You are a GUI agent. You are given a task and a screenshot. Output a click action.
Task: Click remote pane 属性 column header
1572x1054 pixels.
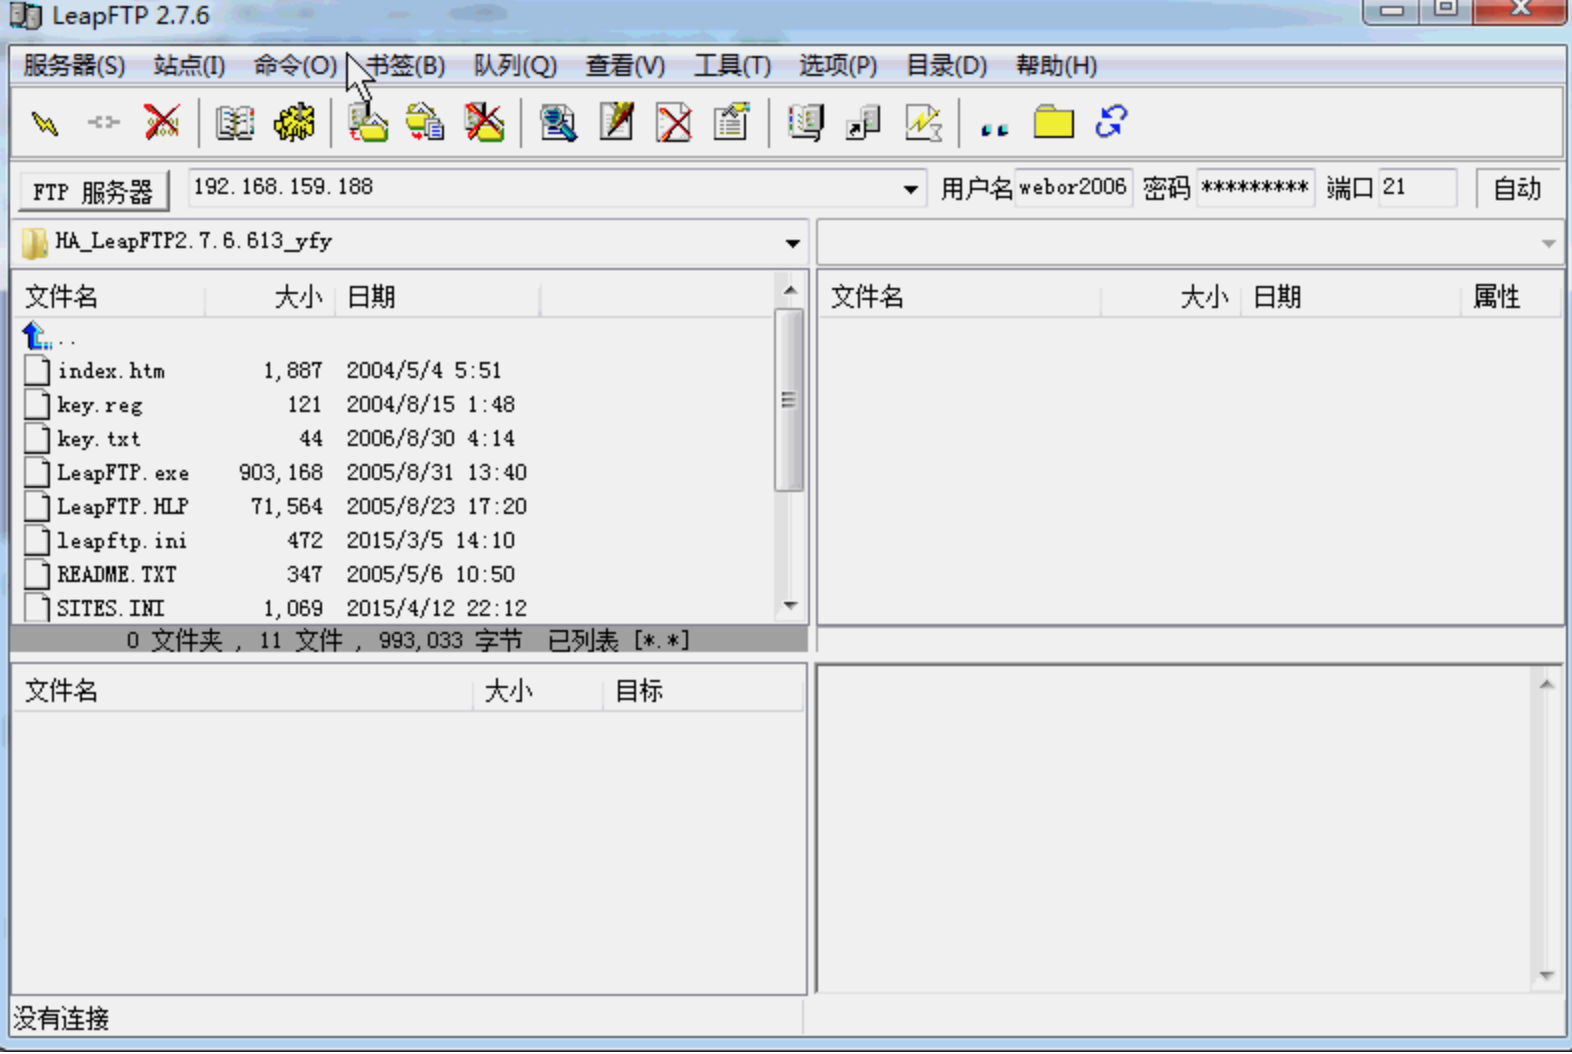click(1511, 297)
